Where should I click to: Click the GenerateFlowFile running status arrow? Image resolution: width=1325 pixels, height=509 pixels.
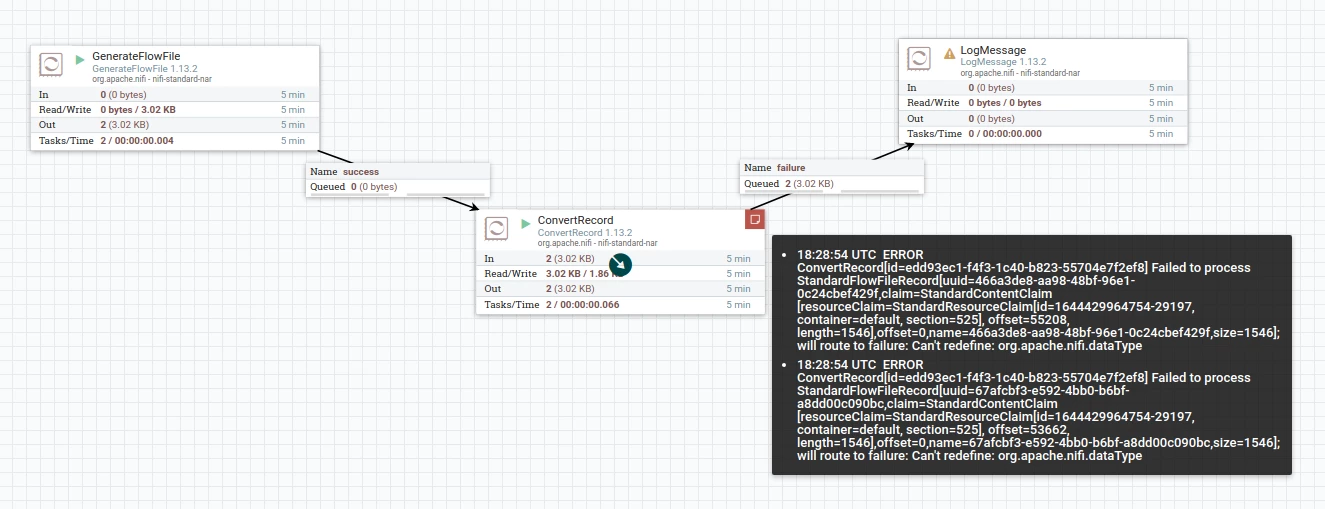(80, 59)
